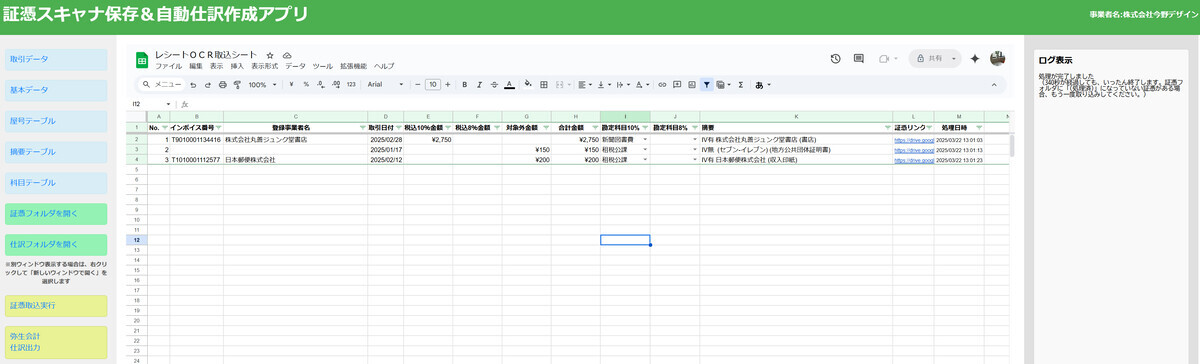
Task: Open filter arrow on 合計金額 header
Action: (596, 128)
